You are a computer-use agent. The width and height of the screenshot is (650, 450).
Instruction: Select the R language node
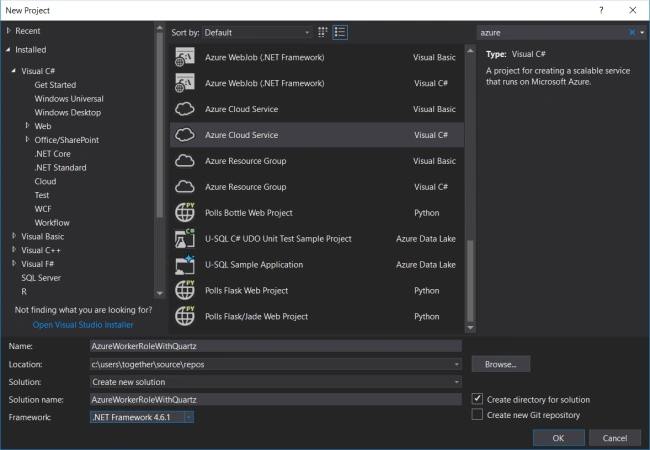[24, 291]
